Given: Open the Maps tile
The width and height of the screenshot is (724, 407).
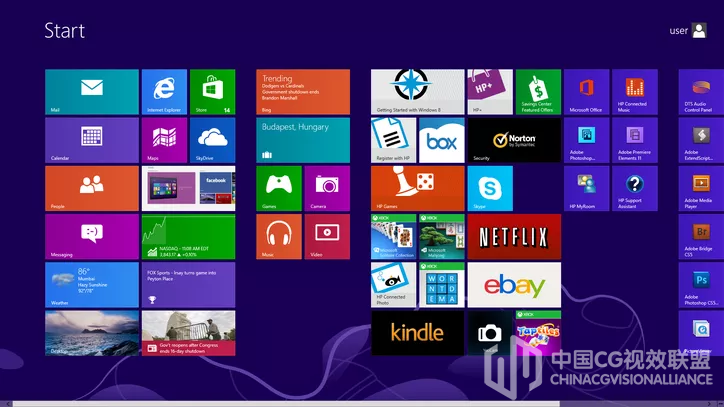Looking at the screenshot, I should point(164,140).
